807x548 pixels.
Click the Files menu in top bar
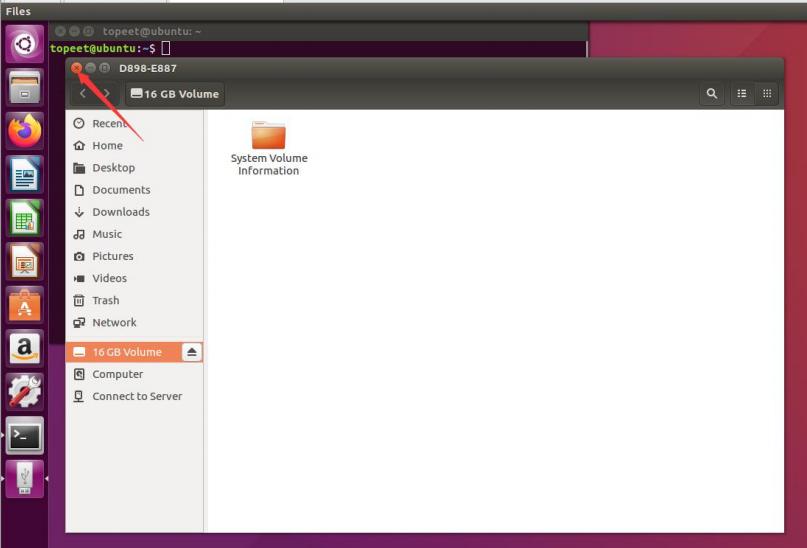pyautogui.click(x=18, y=11)
